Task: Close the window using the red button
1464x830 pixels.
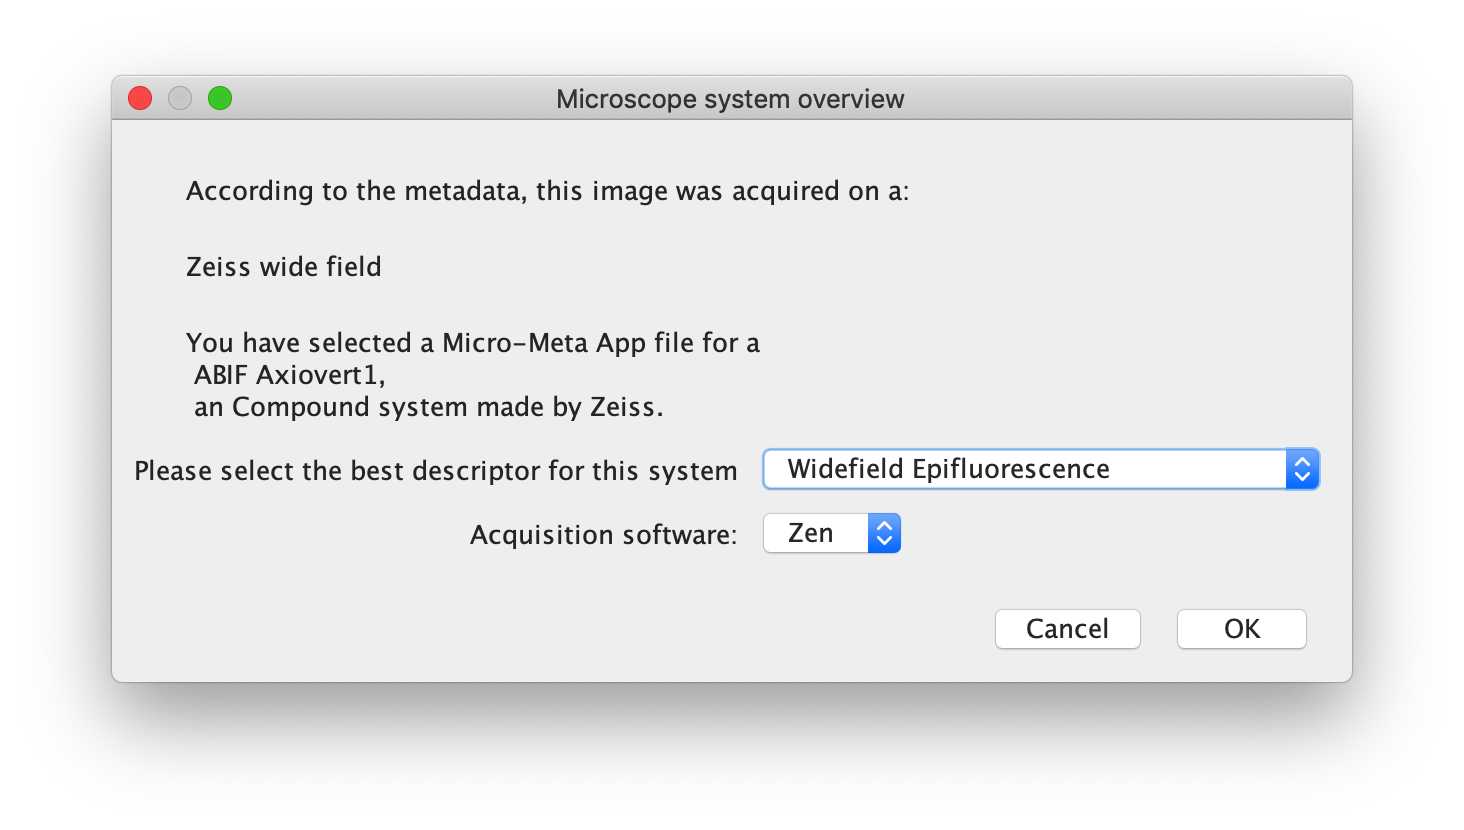Action: (140, 98)
